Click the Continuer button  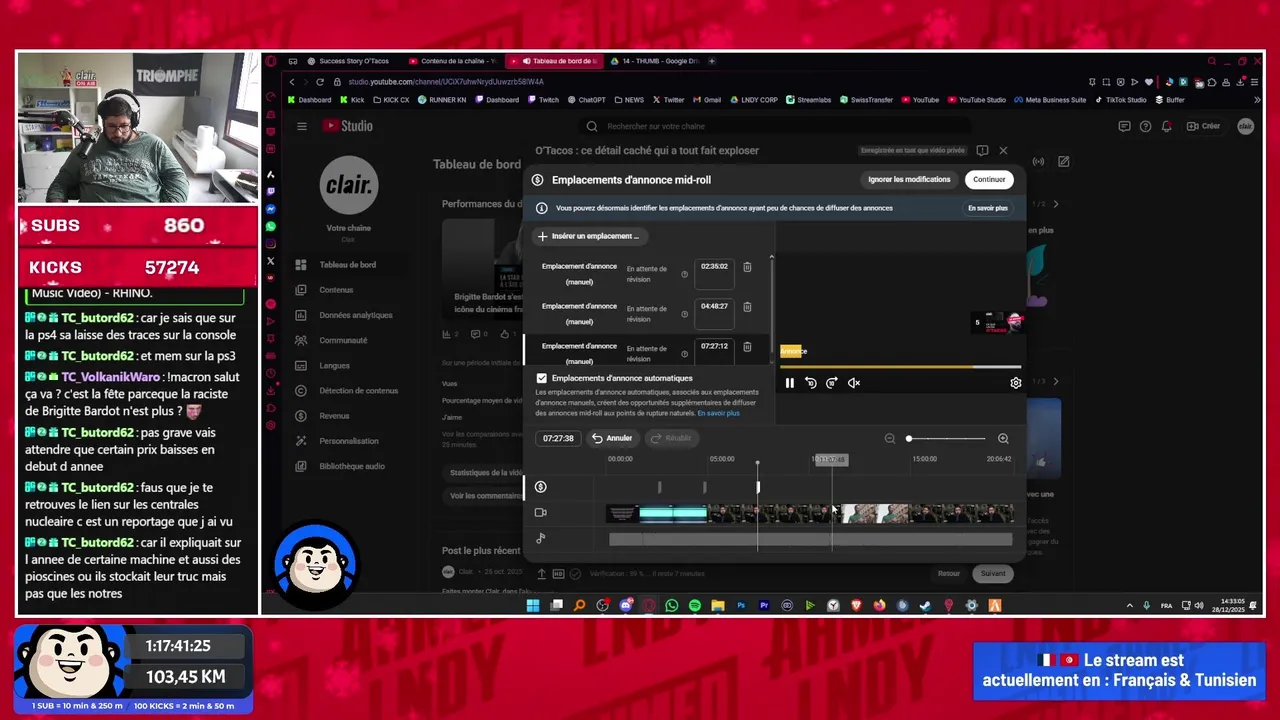tap(989, 180)
